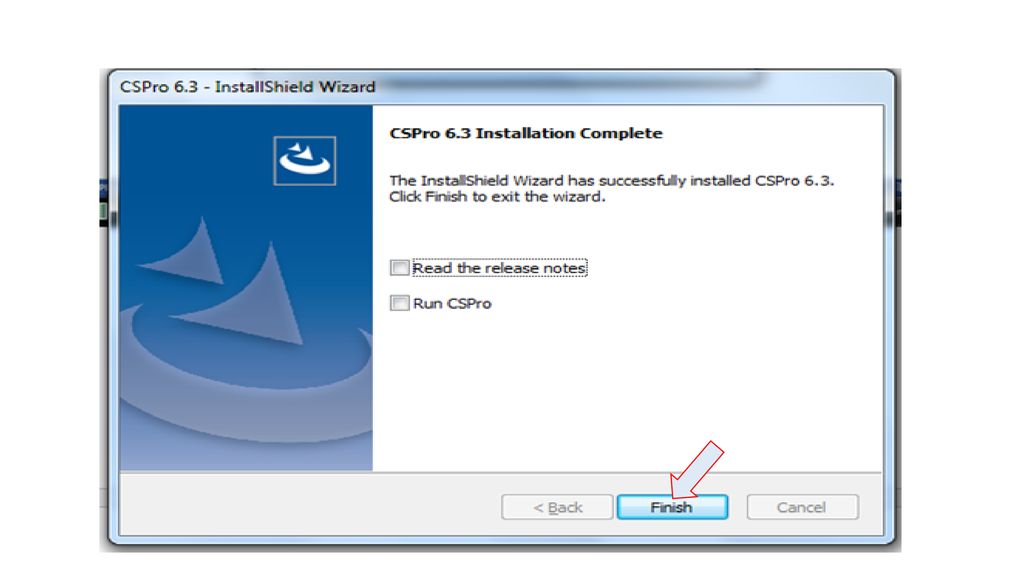Click the background window sliver at left edge
This screenshot has width=1024, height=576.
click(103, 202)
